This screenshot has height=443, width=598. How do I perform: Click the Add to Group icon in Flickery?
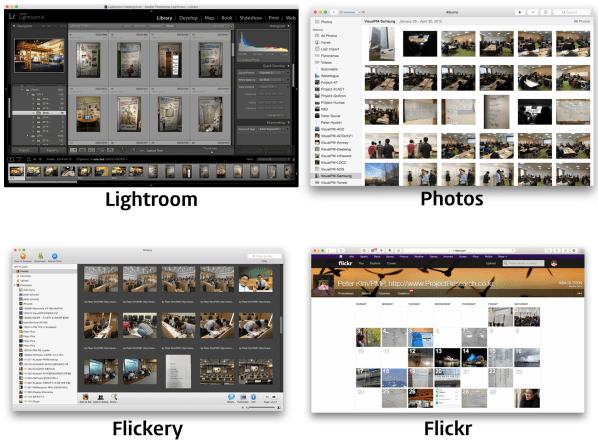point(100,397)
